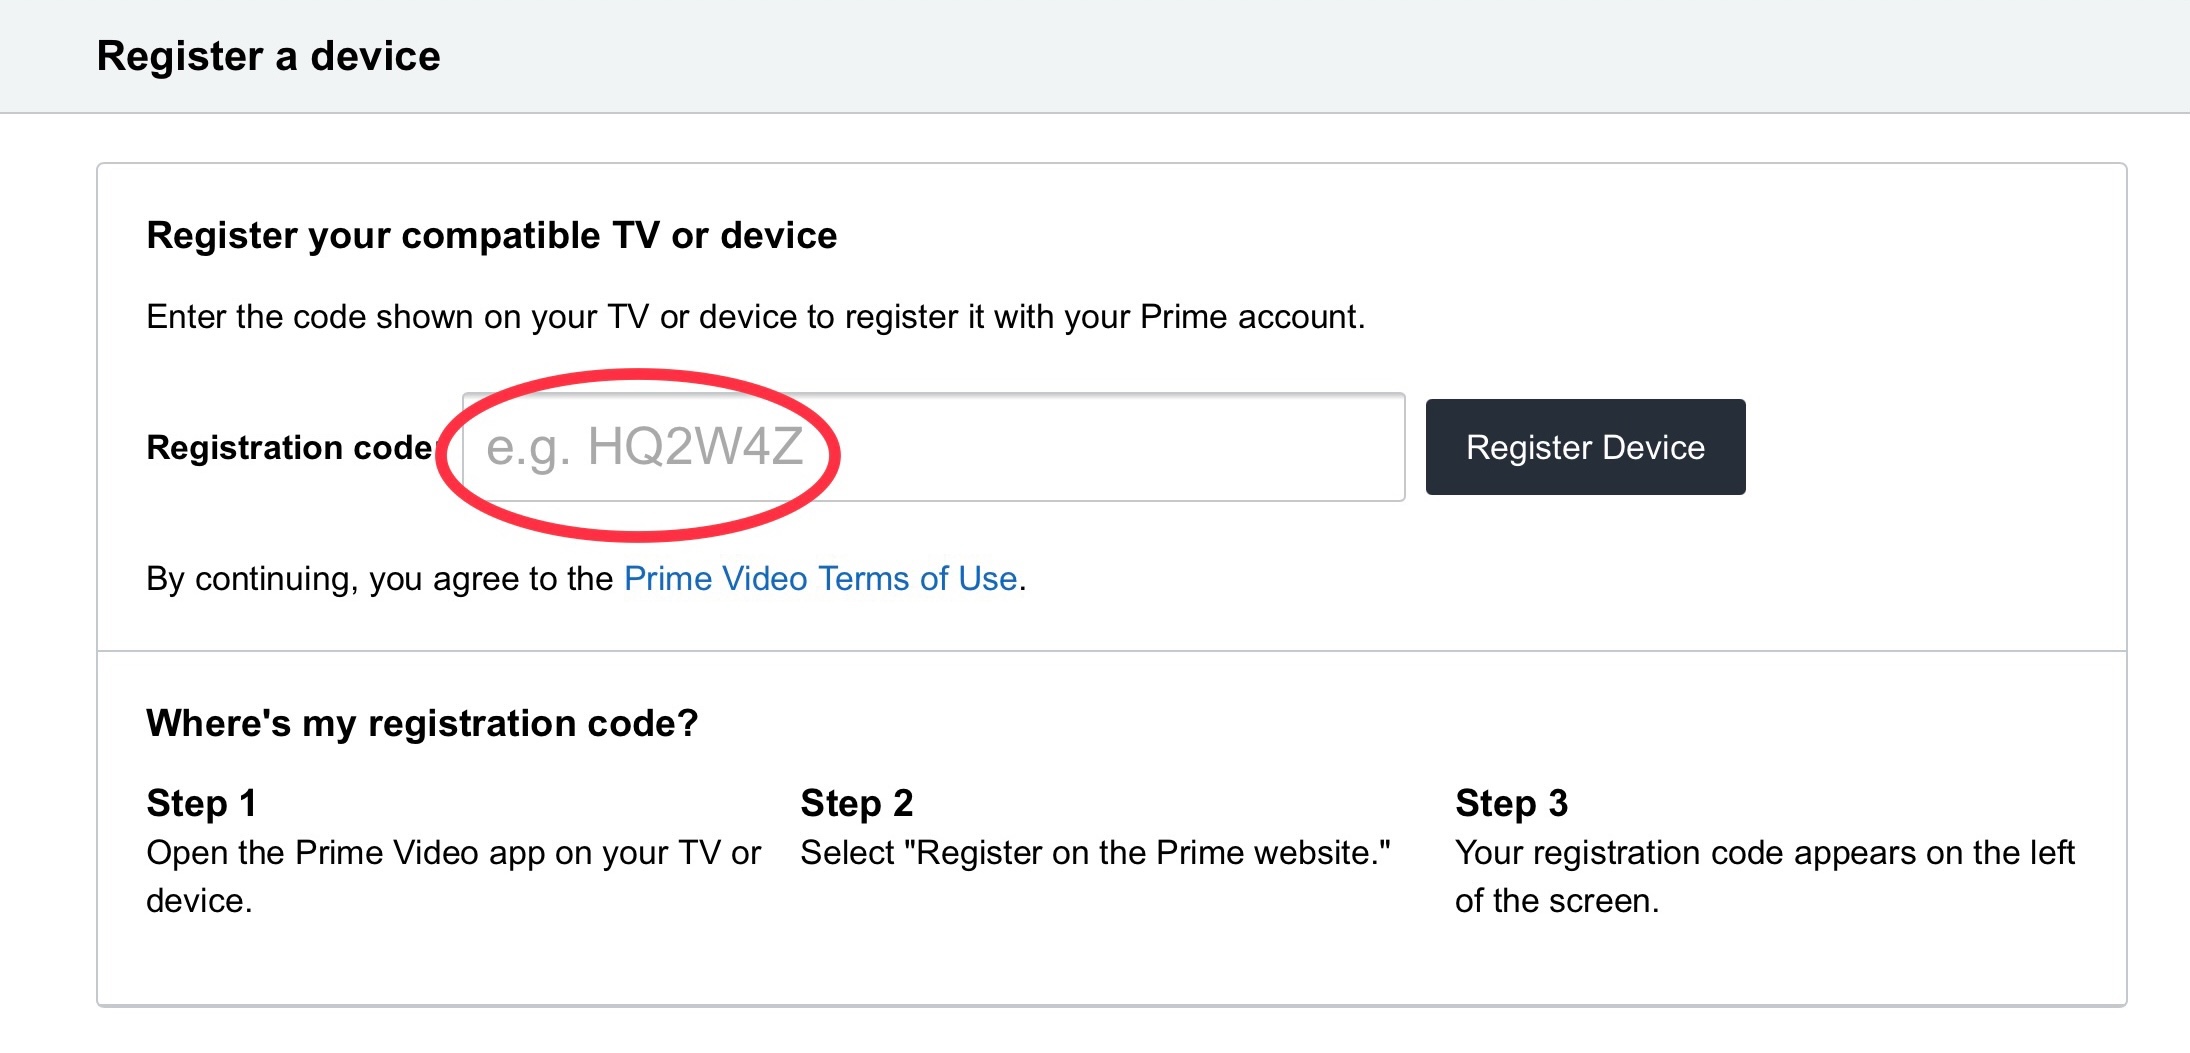The image size is (2190, 1053).
Task: Click 'Your registration code appears' instruction text
Action: [x=1764, y=853]
